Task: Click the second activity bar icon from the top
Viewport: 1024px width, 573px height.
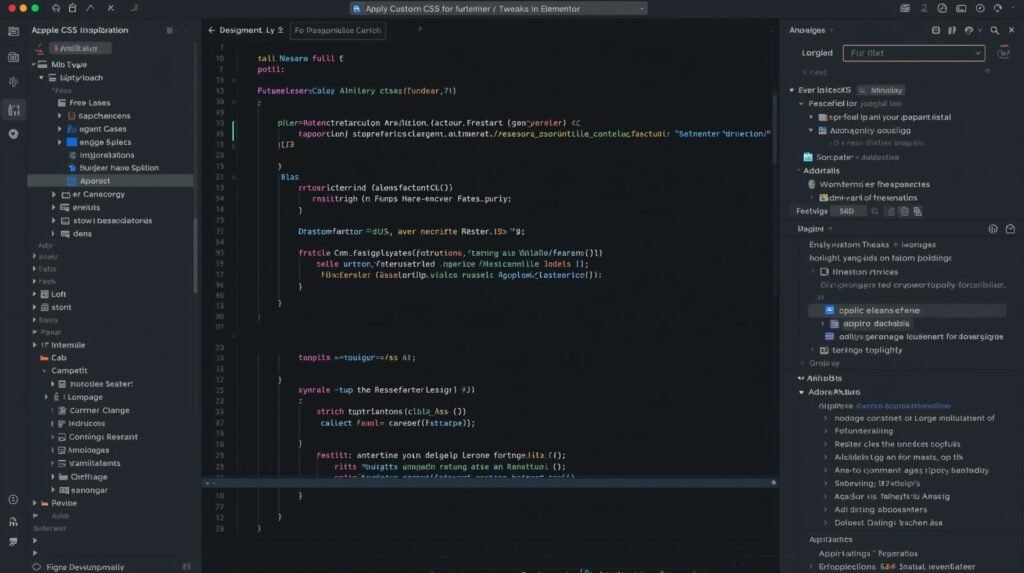Action: pos(13,57)
